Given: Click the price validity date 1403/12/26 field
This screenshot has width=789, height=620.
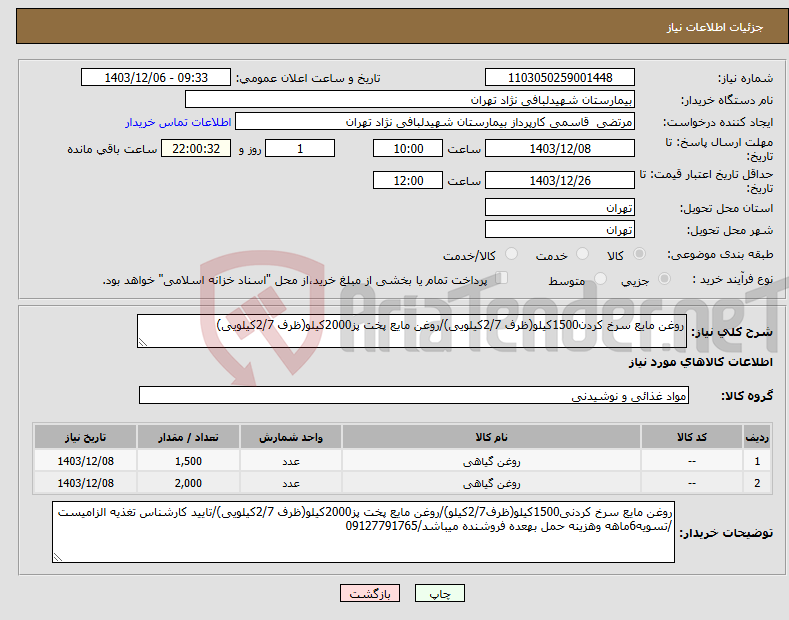Looking at the screenshot, I should click(560, 180).
